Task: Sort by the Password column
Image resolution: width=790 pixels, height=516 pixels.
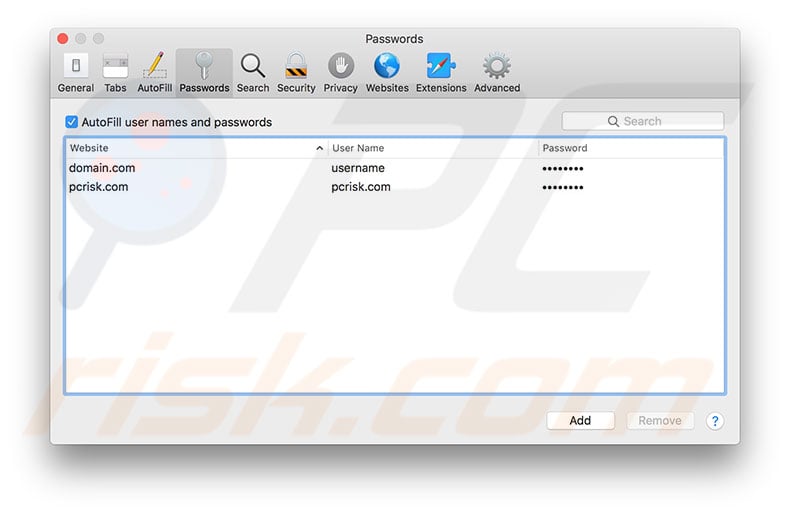Action: coord(631,148)
